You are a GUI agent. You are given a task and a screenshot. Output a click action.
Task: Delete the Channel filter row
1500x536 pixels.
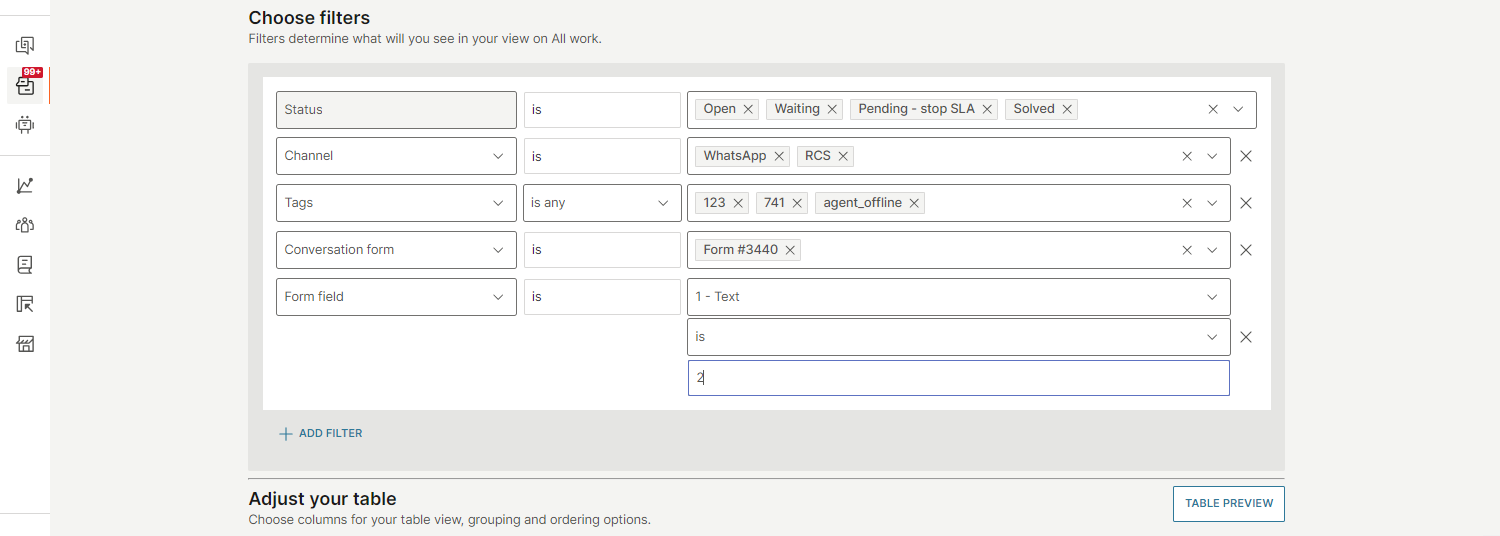(x=1246, y=156)
